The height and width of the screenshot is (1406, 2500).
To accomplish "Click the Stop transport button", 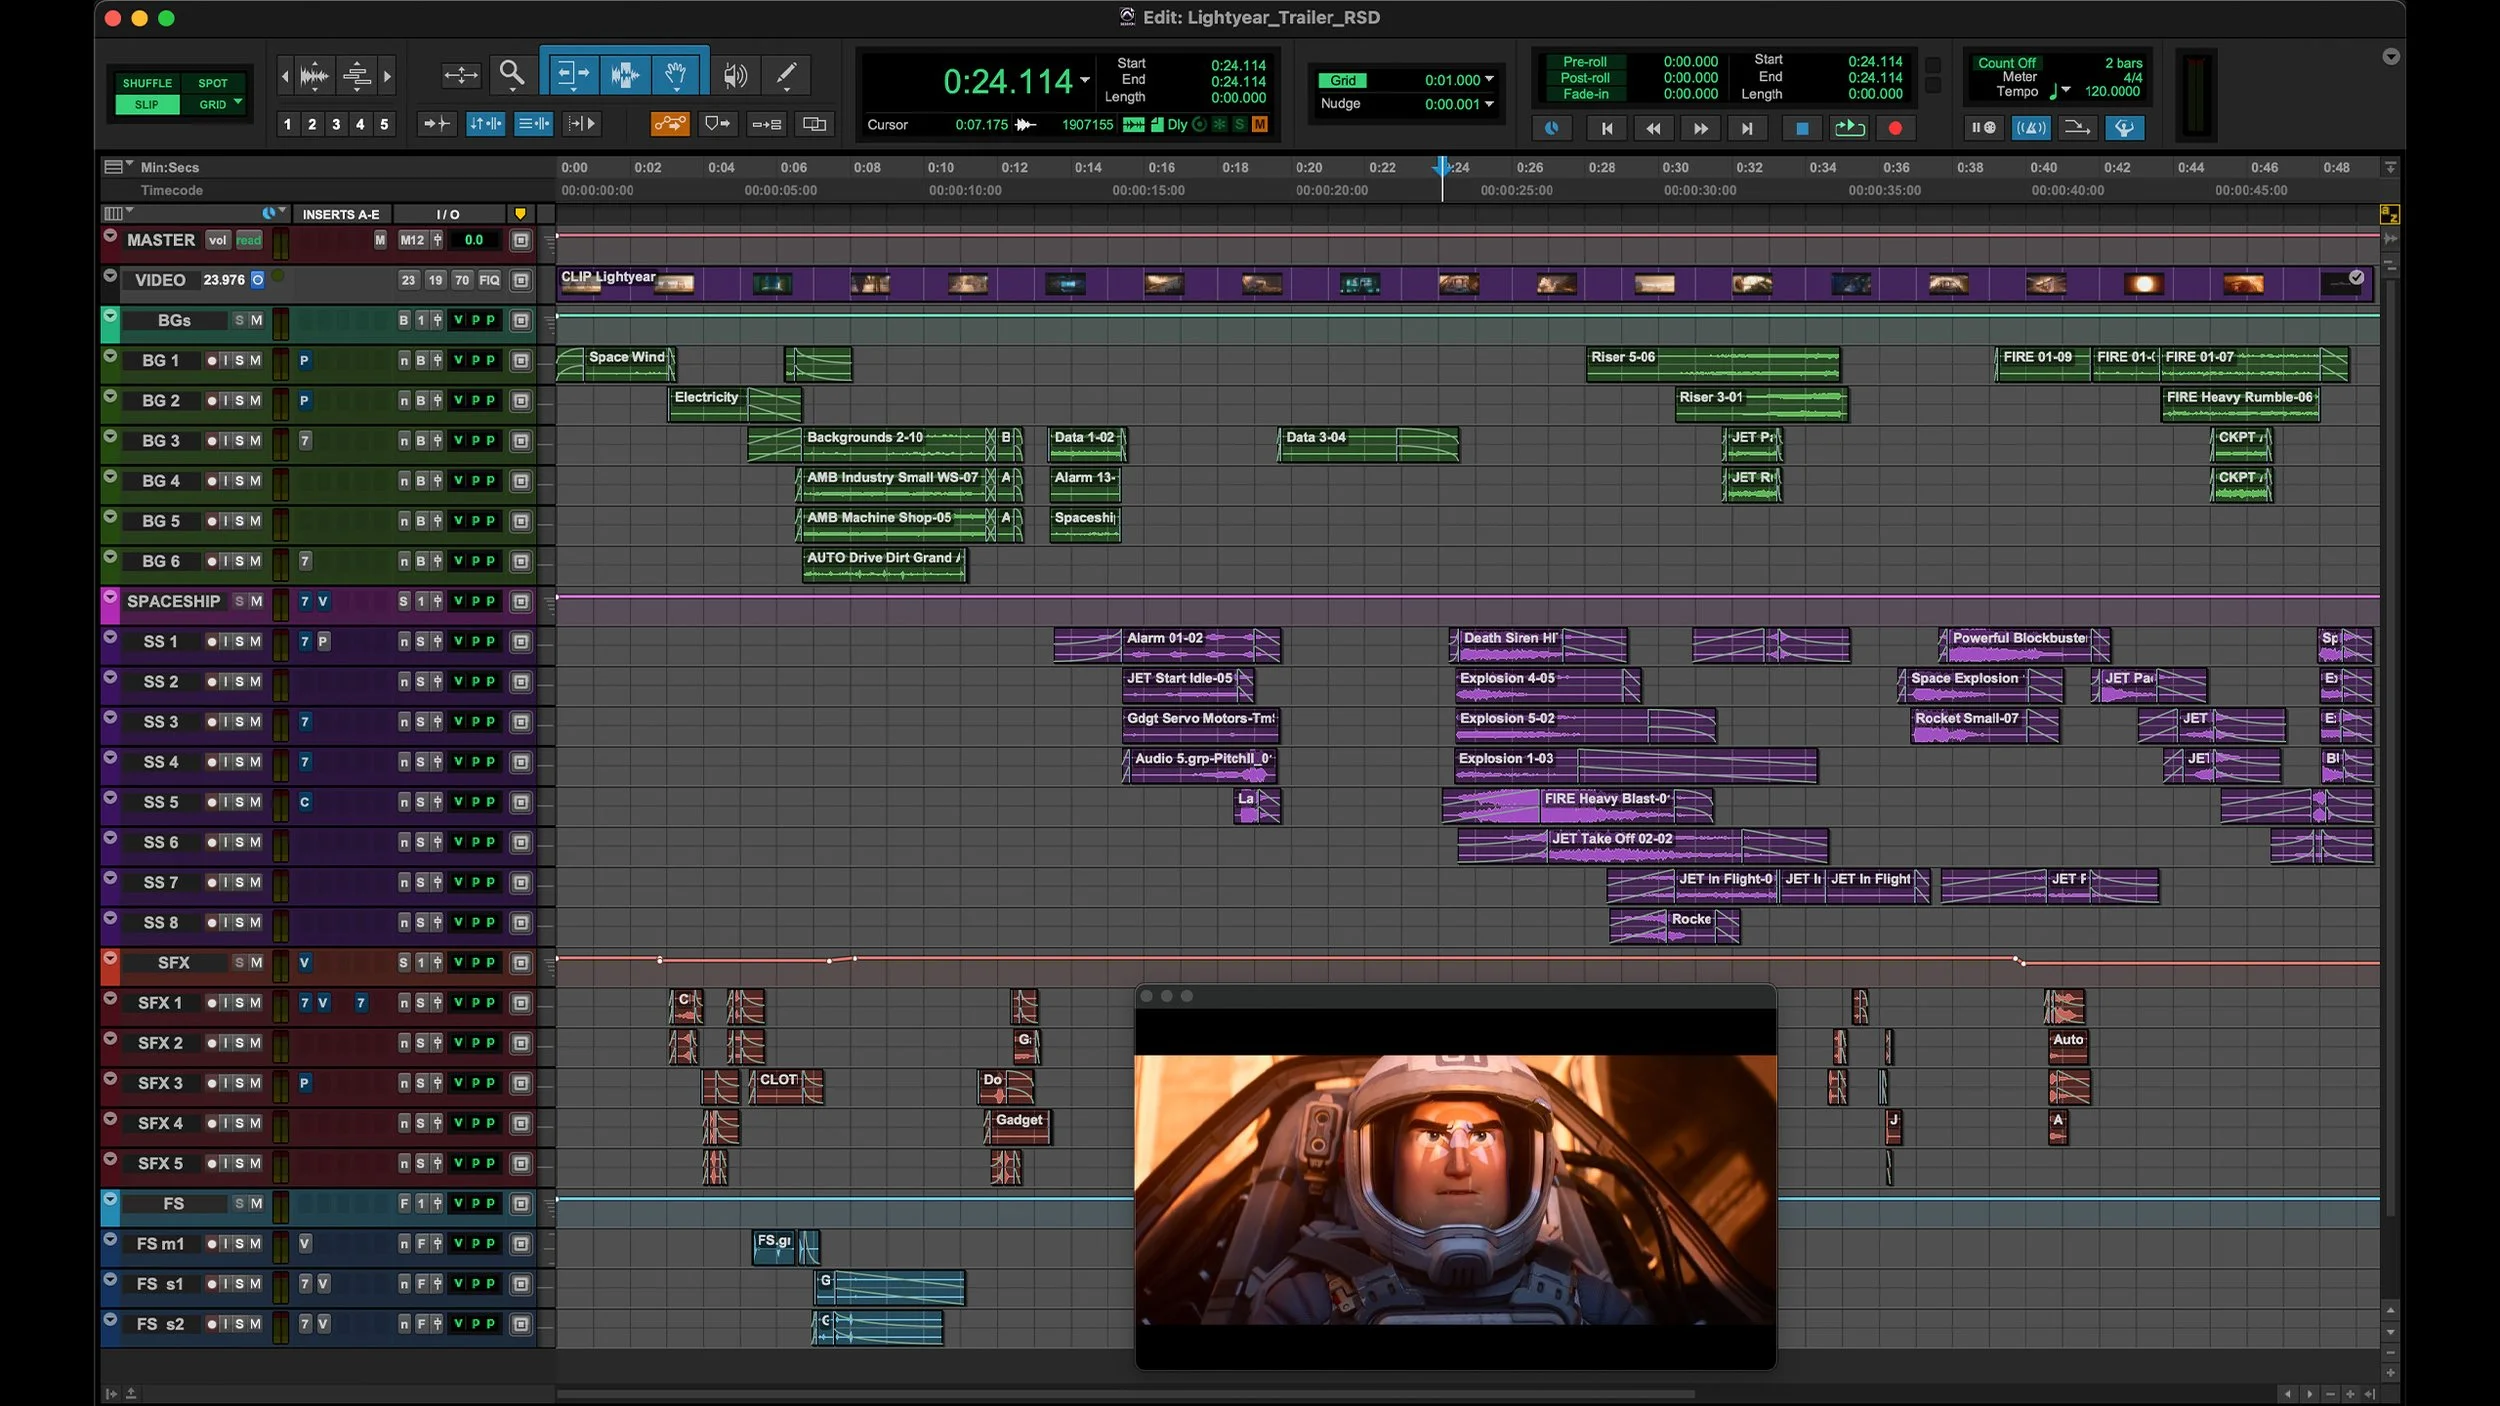I will coord(1802,128).
